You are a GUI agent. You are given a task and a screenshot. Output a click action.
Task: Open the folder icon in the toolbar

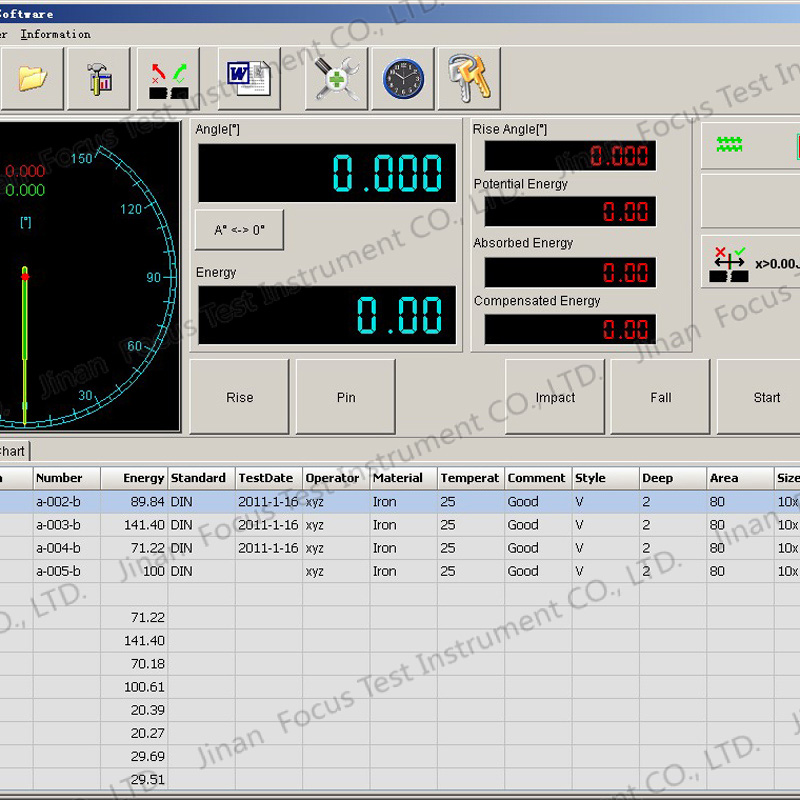click(x=31, y=79)
